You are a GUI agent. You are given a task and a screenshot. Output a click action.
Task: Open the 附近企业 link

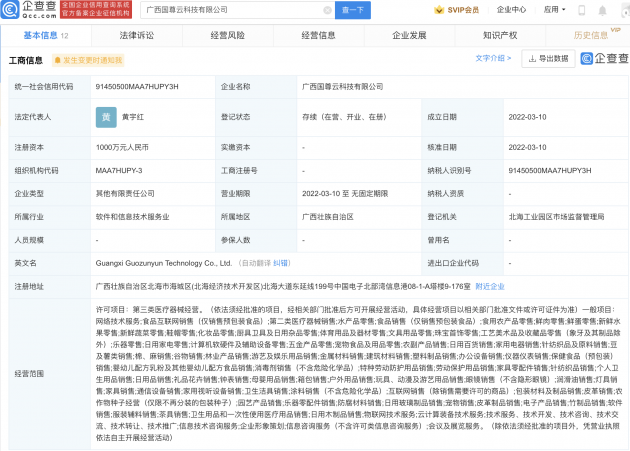tap(490, 287)
